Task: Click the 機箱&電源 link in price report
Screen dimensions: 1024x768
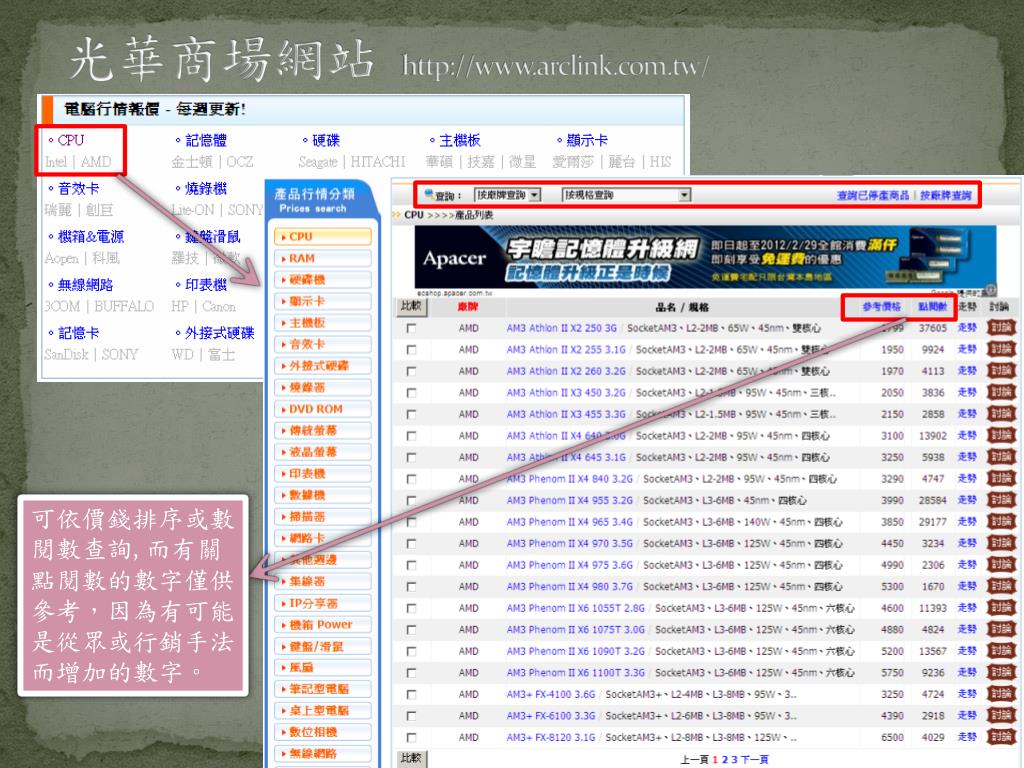Action: [x=91, y=236]
